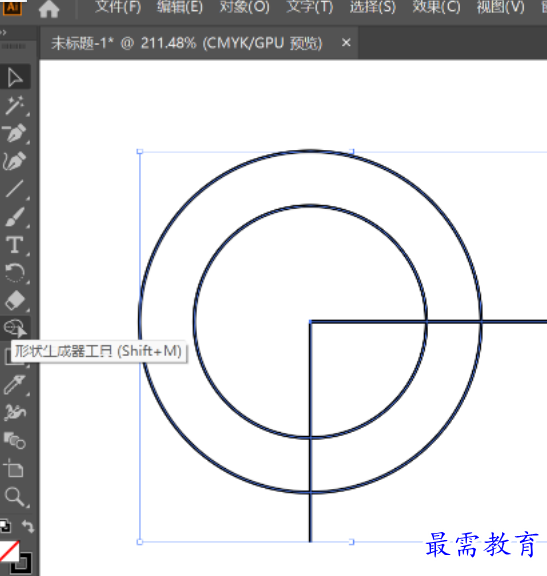The height and width of the screenshot is (576, 547).
Task: Click the toolbar drag grip handle
Action: (14, 46)
